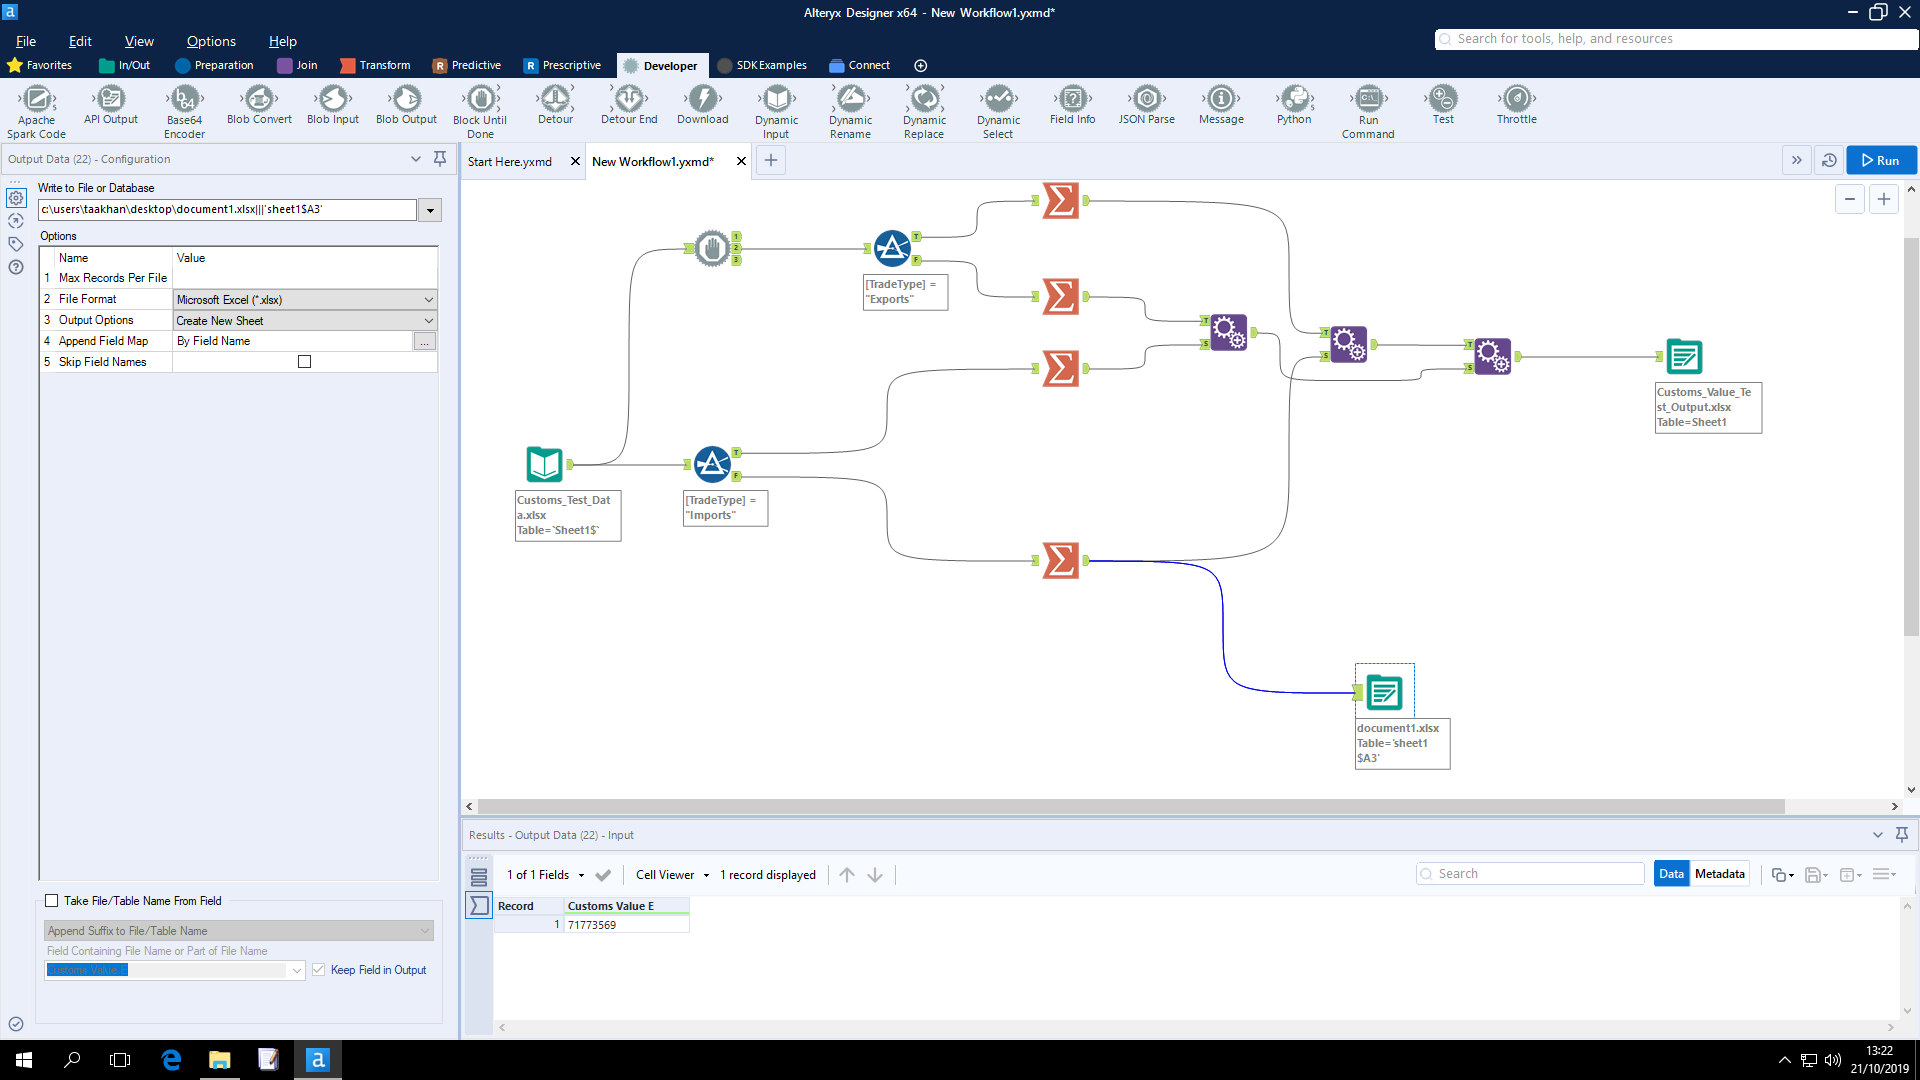This screenshot has width=1920, height=1080.
Task: Collapse the Configuration panel chevron
Action: pyautogui.click(x=416, y=159)
